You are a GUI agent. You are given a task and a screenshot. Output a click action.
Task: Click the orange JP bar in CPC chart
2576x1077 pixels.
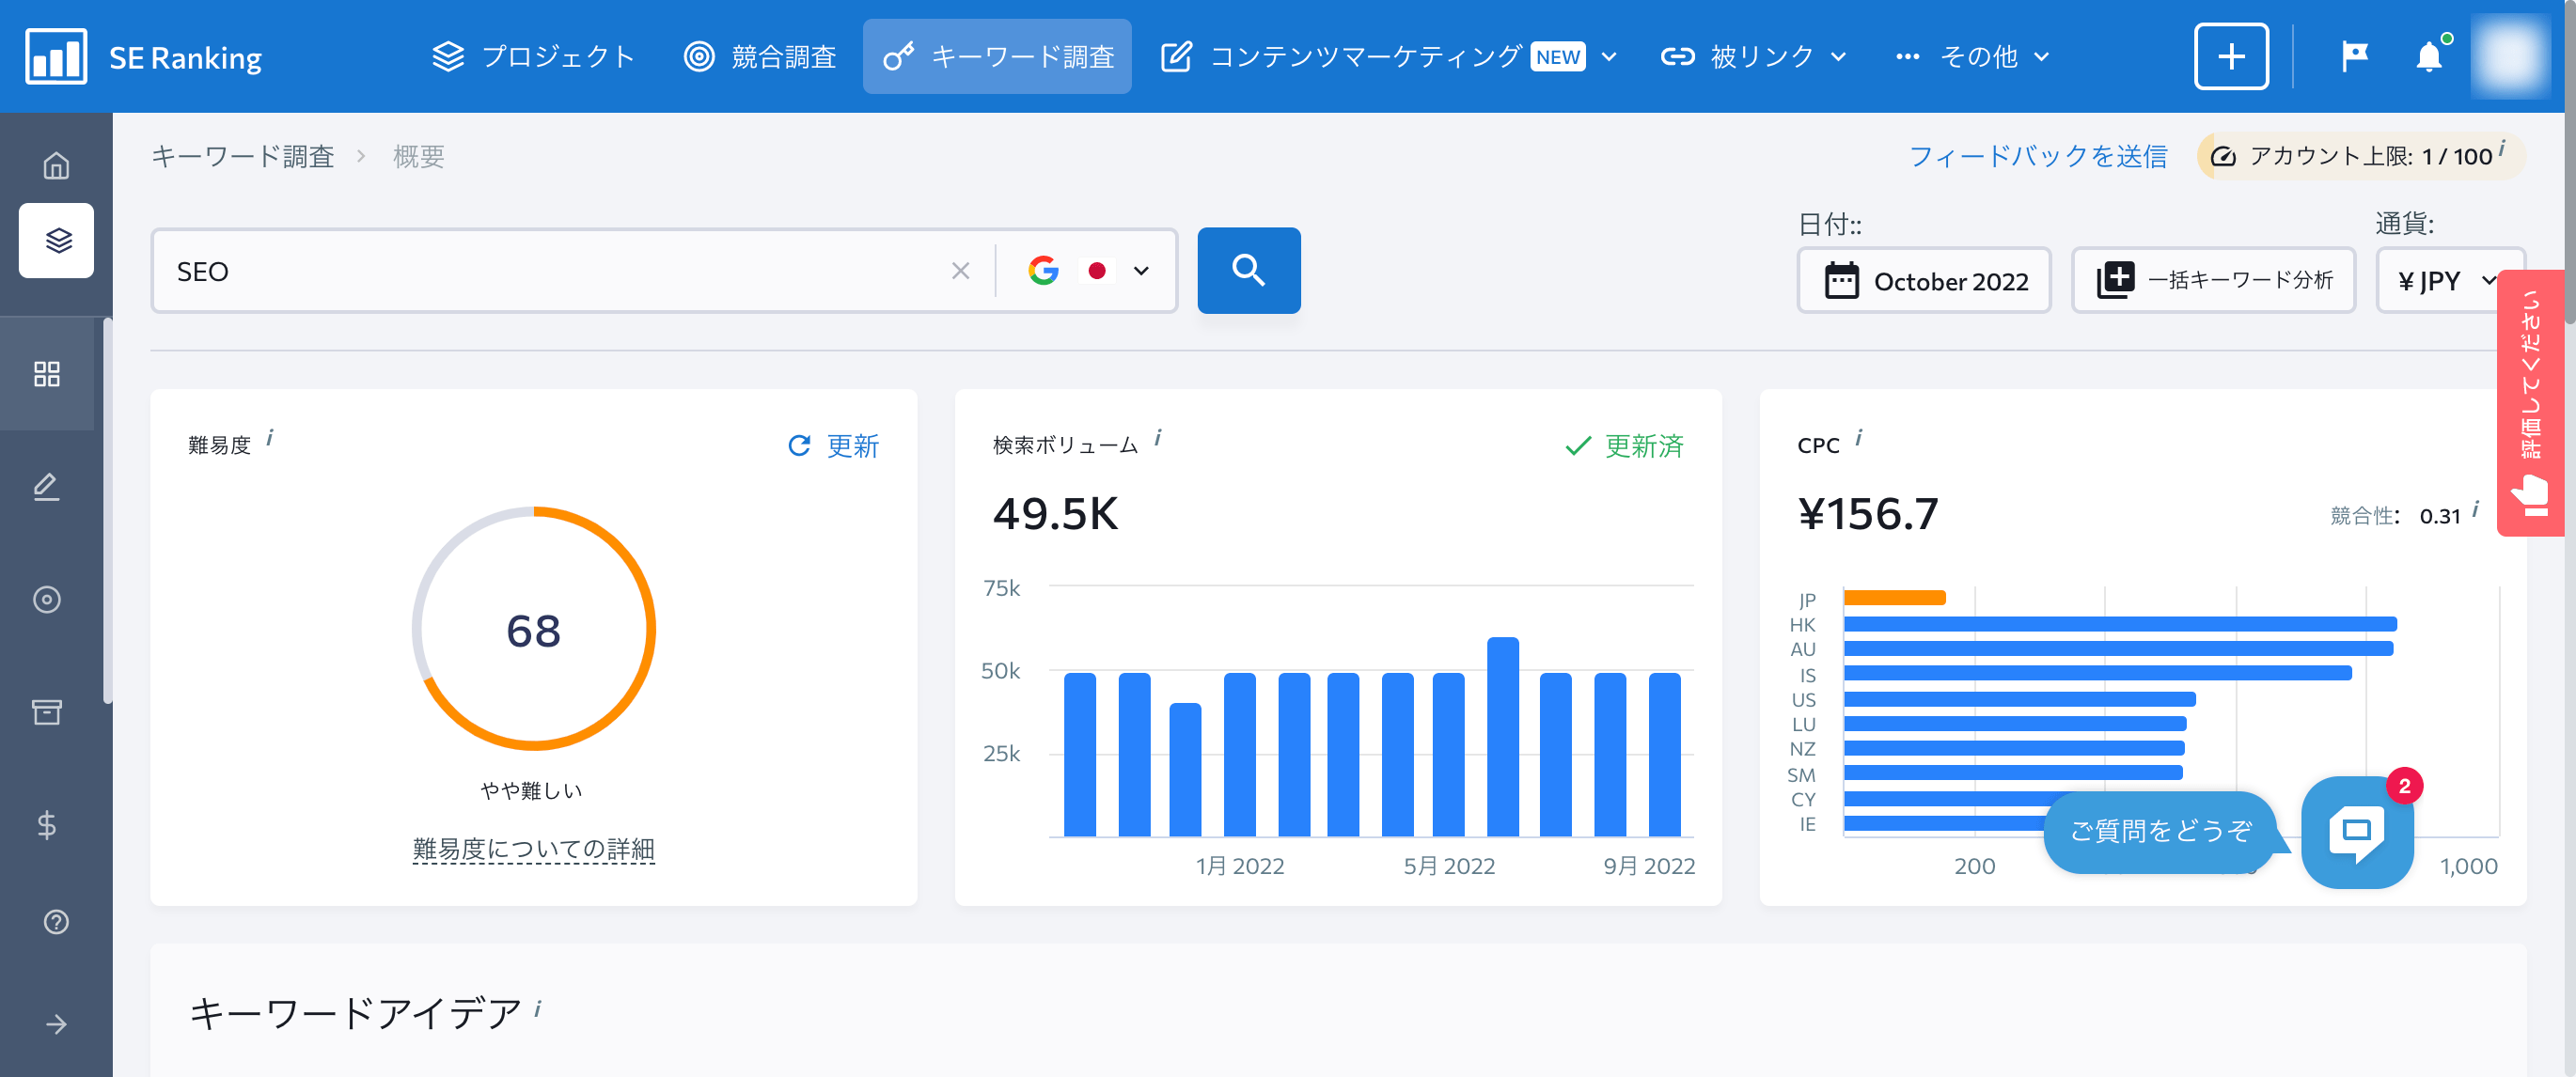(x=1894, y=598)
